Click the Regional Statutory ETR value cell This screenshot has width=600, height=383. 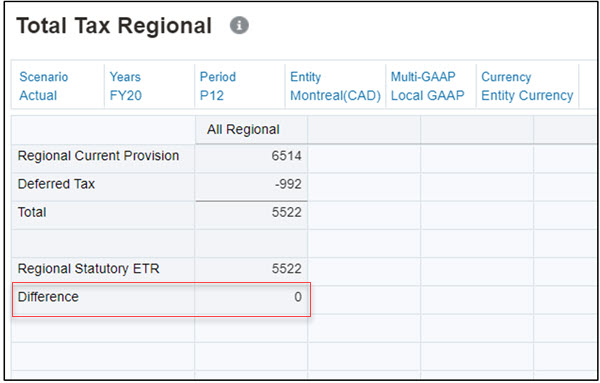pyautogui.click(x=251, y=271)
